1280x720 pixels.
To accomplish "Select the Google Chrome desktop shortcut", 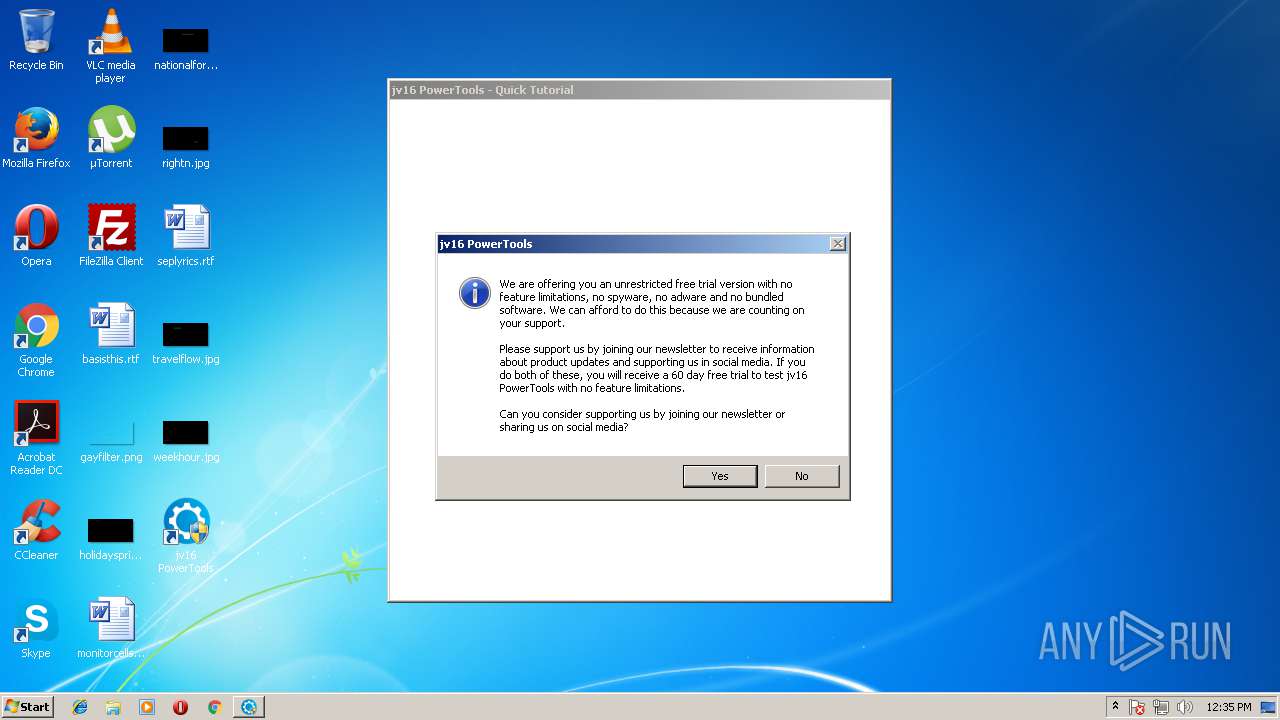I will 36,340.
